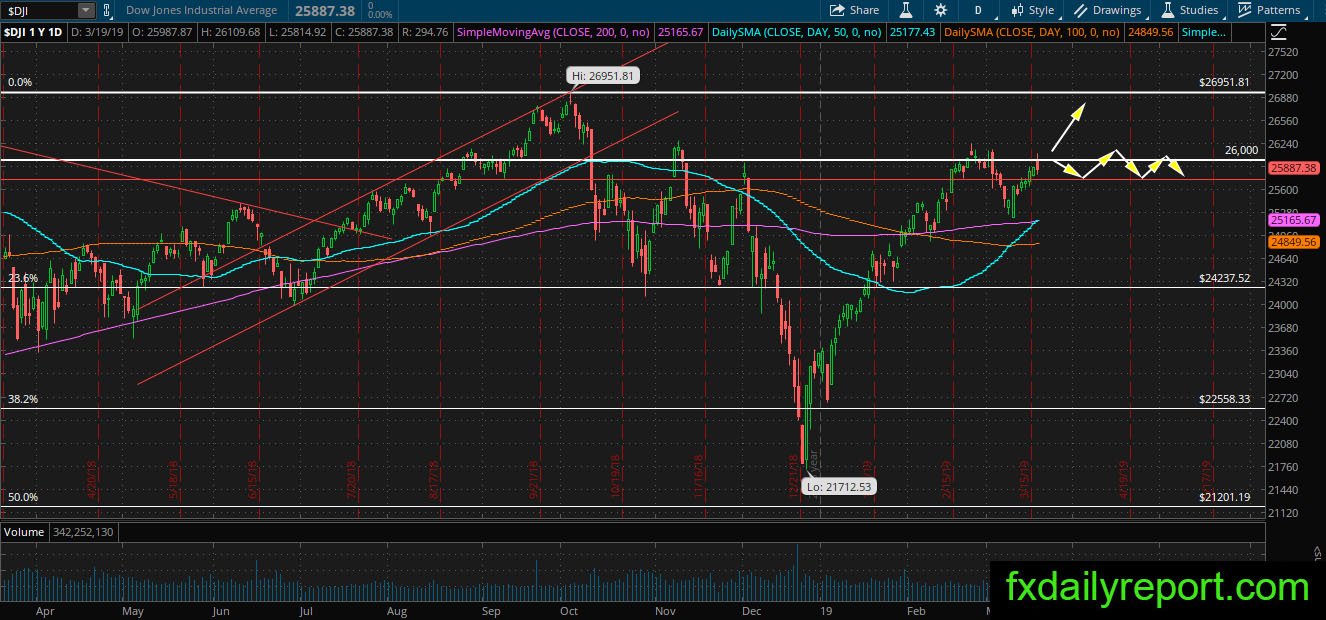Viewport: 1326px width, 620px height.
Task: Click the 'Oct' label on the time axis
Action: pos(569,609)
